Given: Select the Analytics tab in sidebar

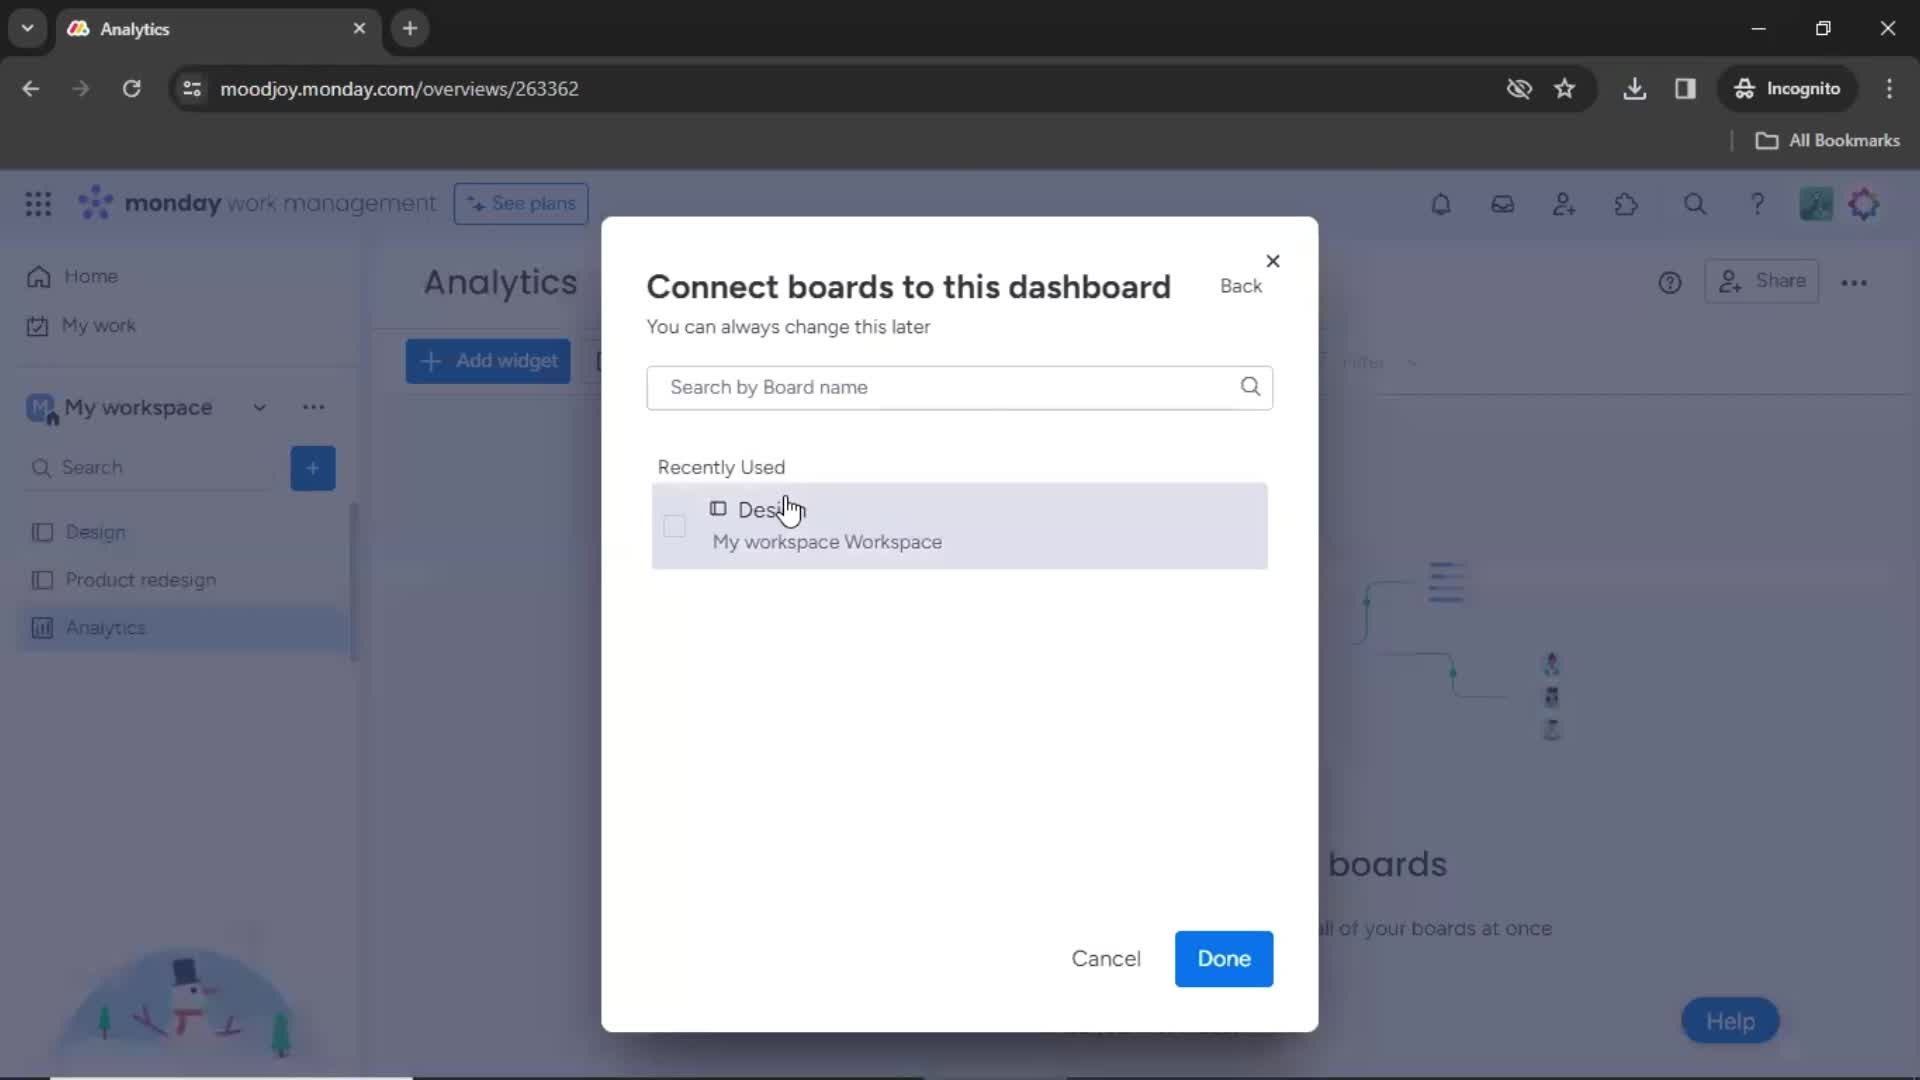Looking at the screenshot, I should (x=105, y=628).
